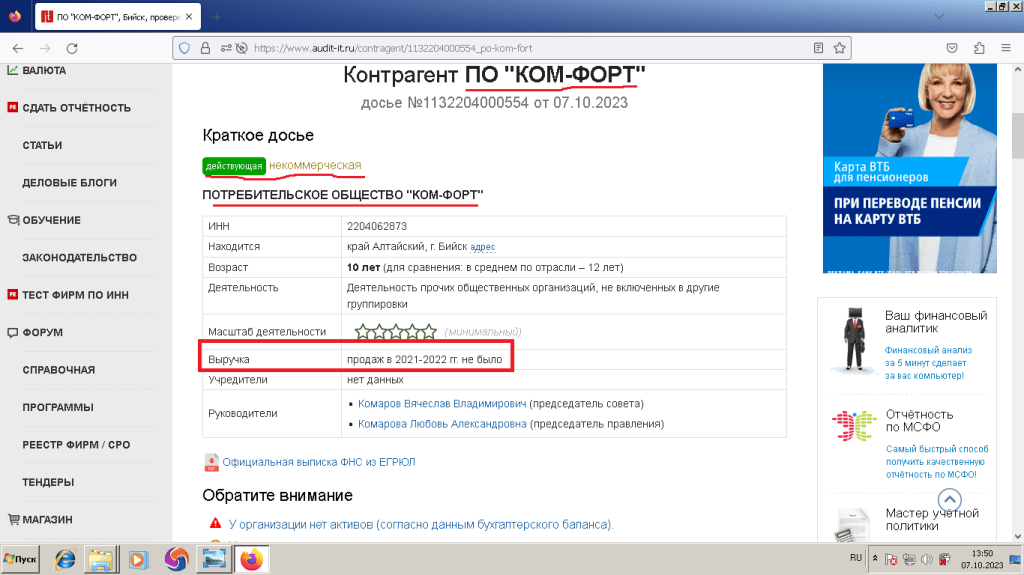
Task: Go back with the browser back arrow
Action: coord(18,48)
